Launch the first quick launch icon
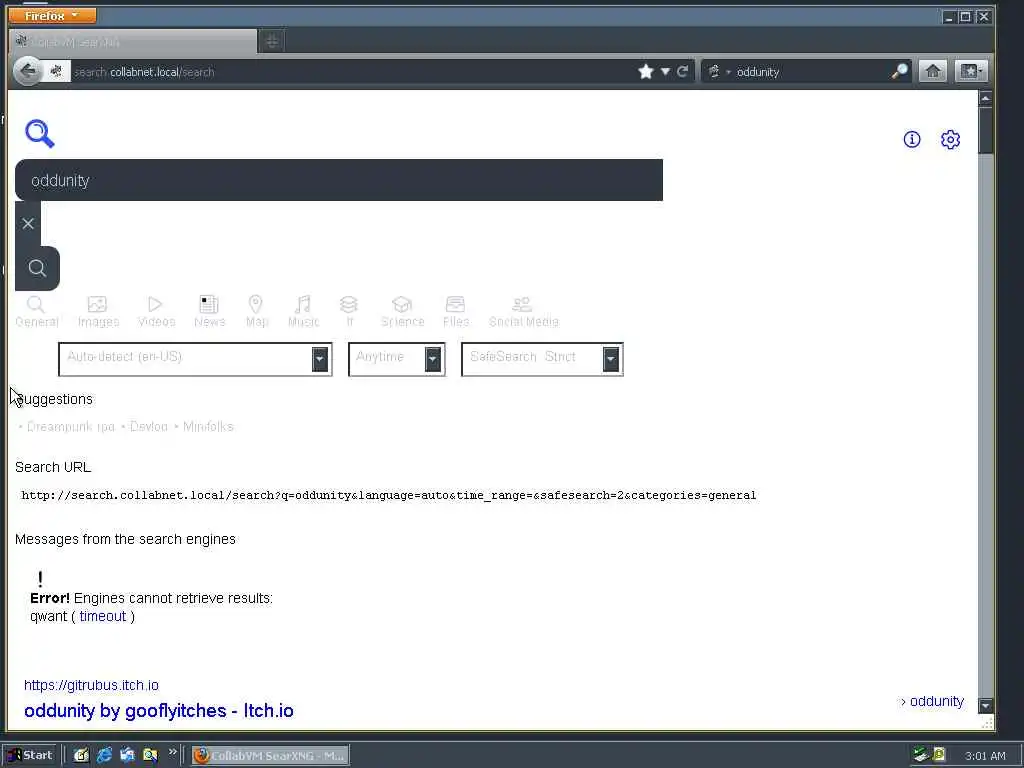The height and width of the screenshot is (768, 1024). click(x=81, y=755)
